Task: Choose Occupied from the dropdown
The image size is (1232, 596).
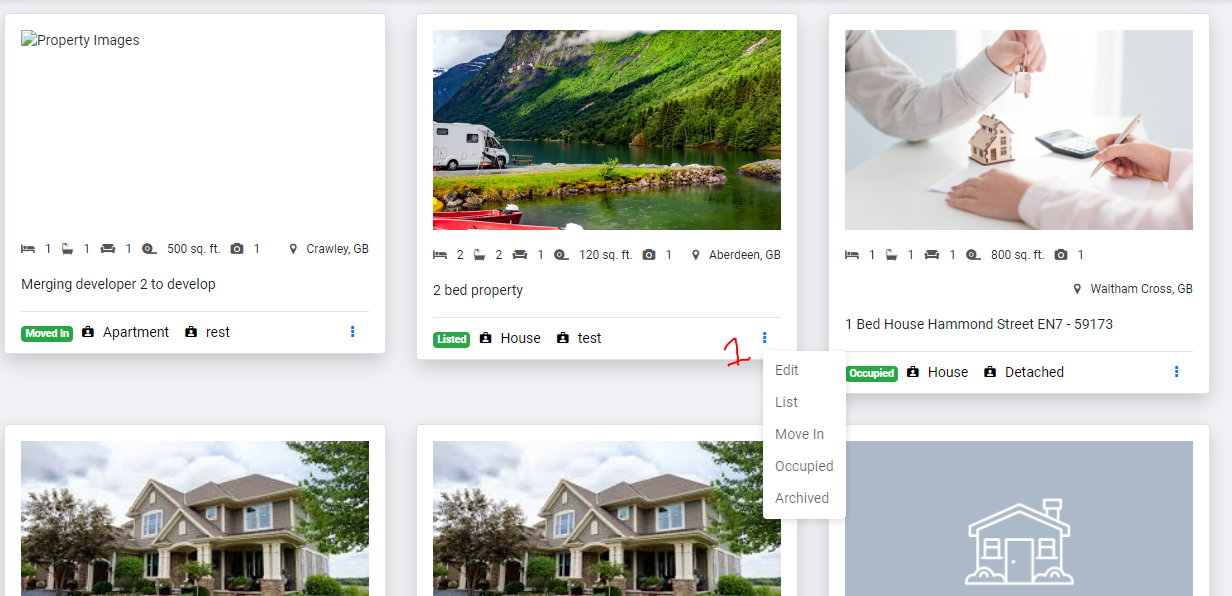Action: [804, 466]
